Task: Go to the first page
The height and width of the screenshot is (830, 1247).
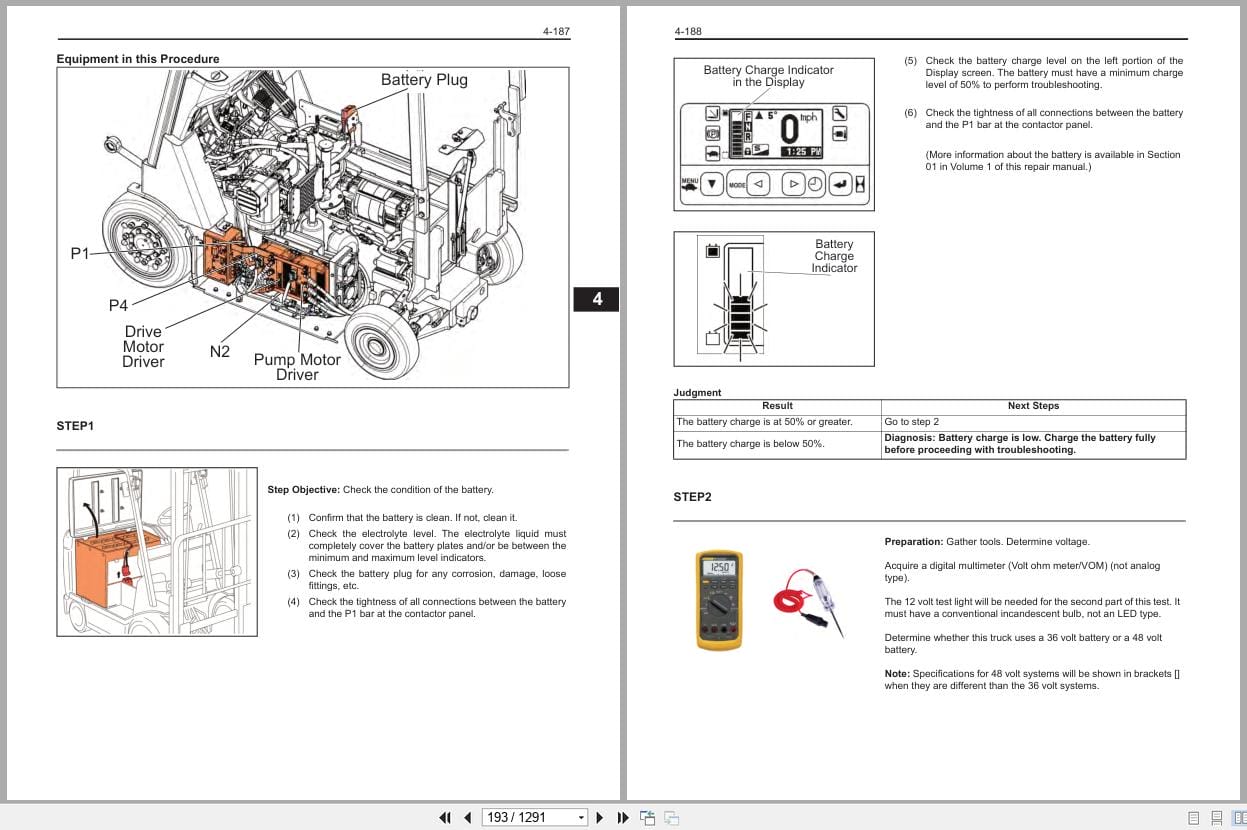Action: 445,817
